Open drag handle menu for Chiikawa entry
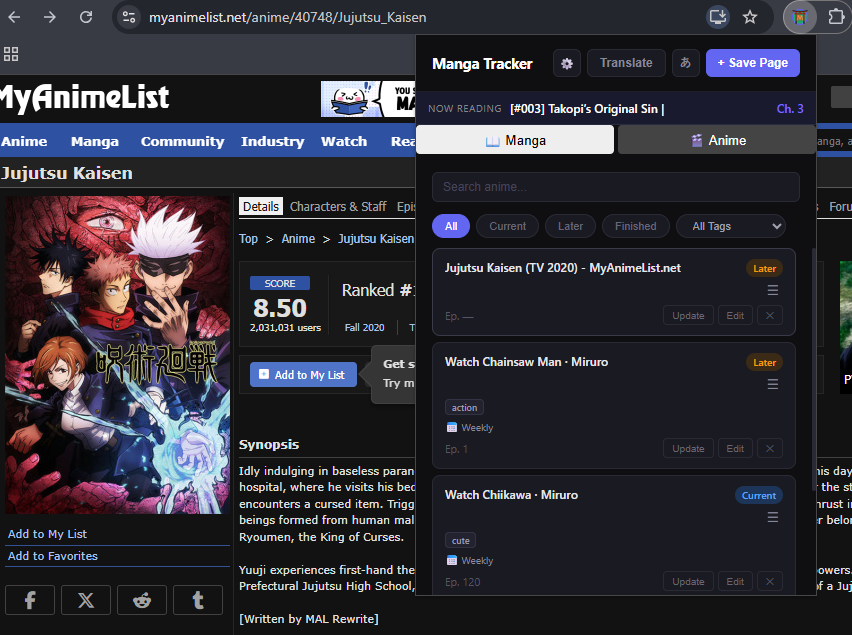852x635 pixels. pos(773,517)
